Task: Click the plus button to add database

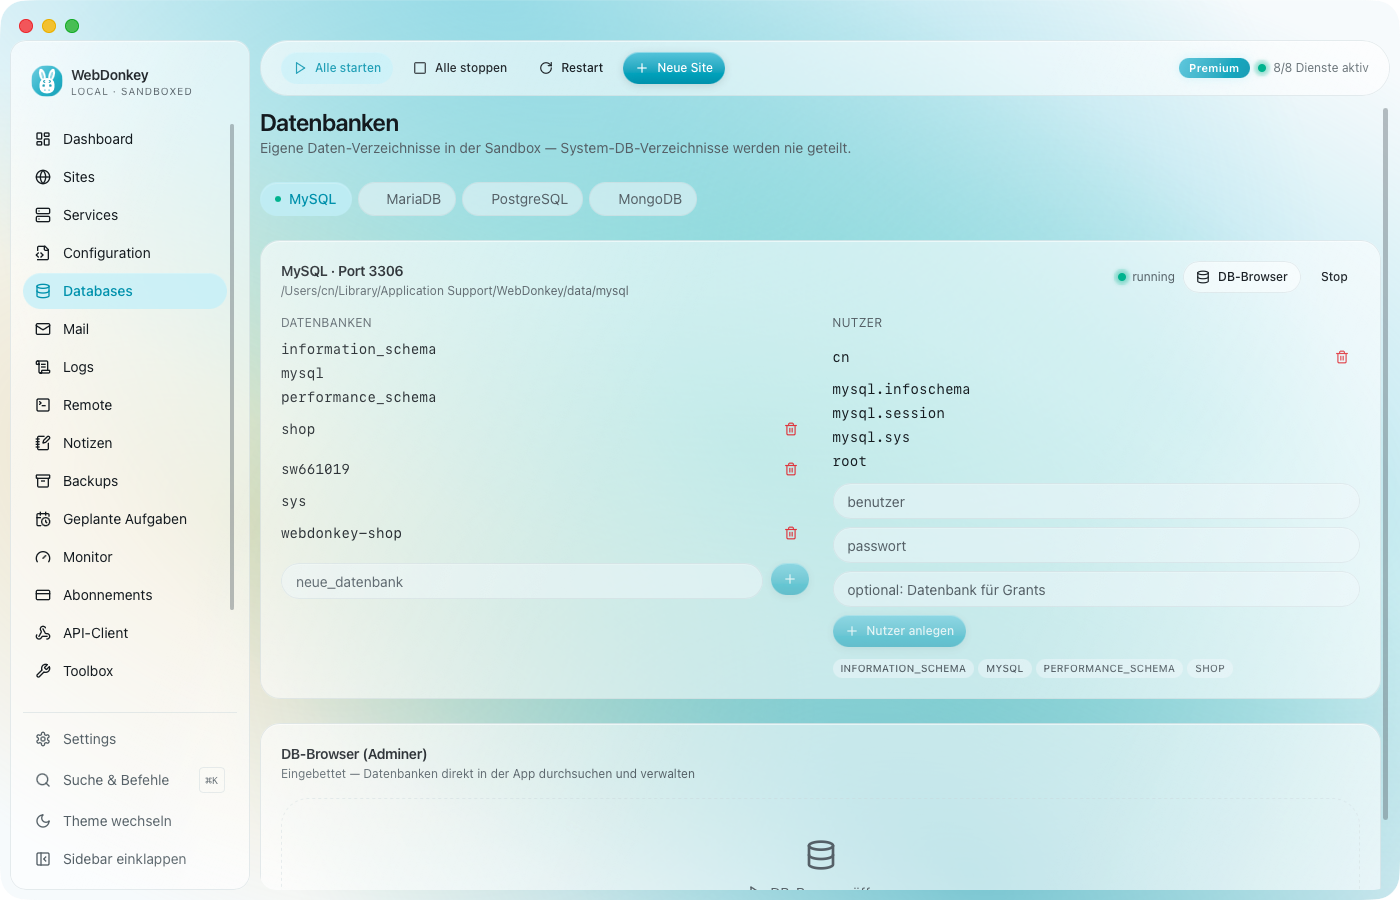Action: (x=790, y=579)
